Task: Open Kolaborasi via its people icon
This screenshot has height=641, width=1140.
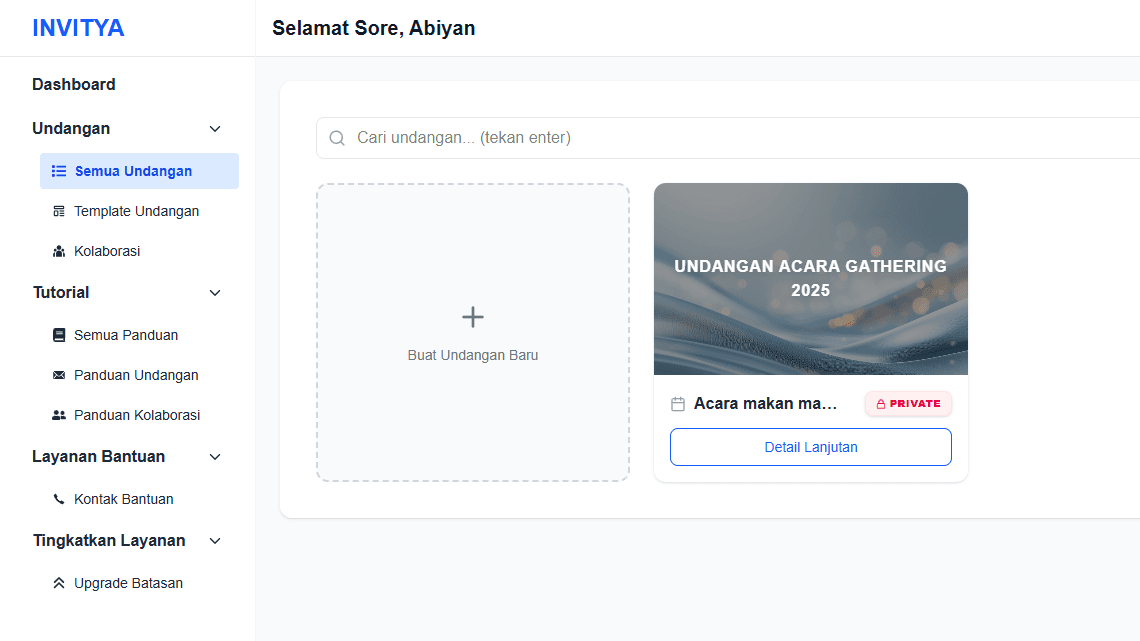Action: pos(58,251)
